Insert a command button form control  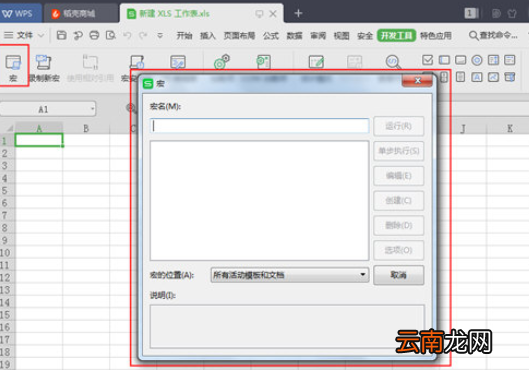461,60
